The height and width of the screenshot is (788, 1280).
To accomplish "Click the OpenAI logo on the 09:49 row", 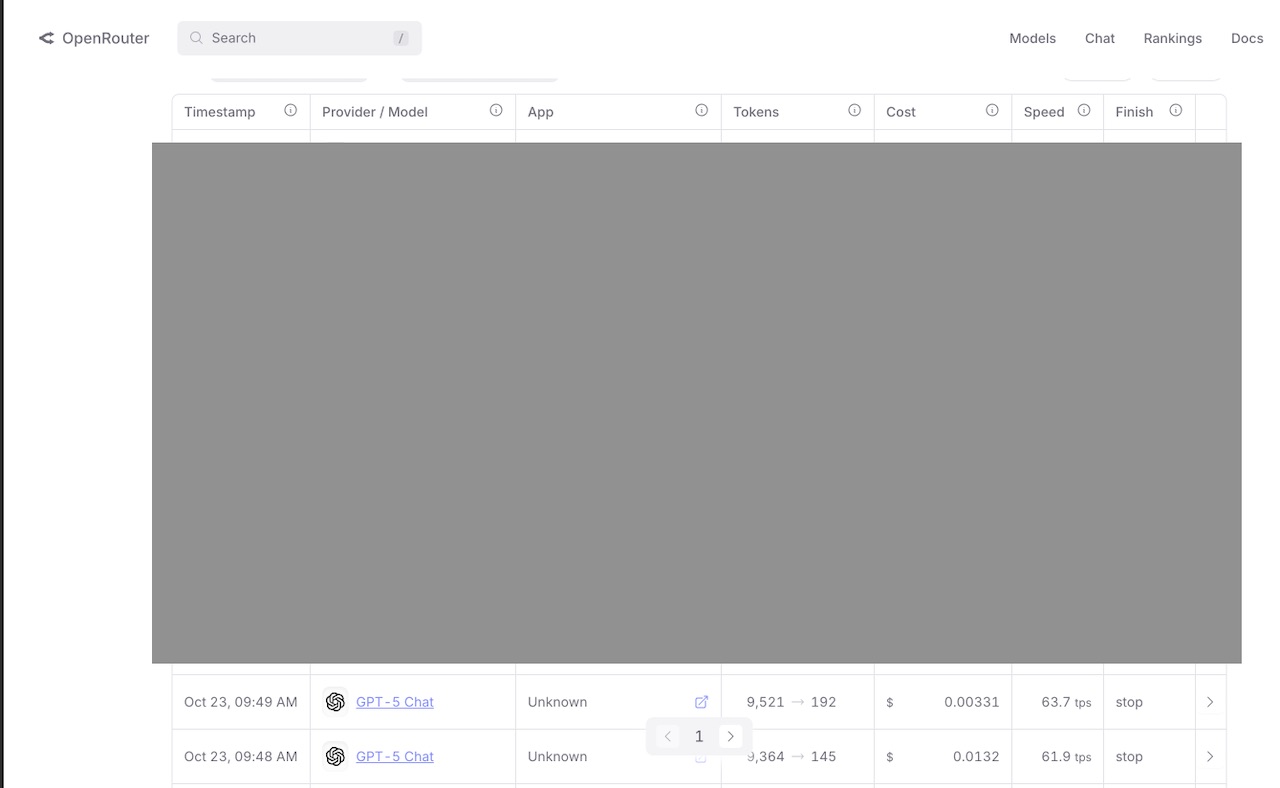I will coord(335,702).
